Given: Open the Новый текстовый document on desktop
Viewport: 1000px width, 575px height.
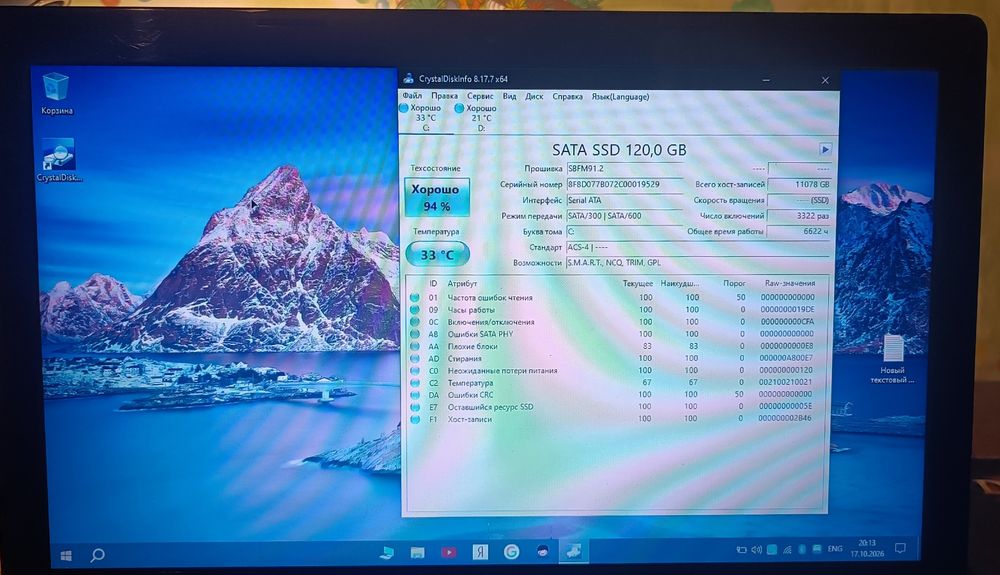Looking at the screenshot, I should pos(892,360).
